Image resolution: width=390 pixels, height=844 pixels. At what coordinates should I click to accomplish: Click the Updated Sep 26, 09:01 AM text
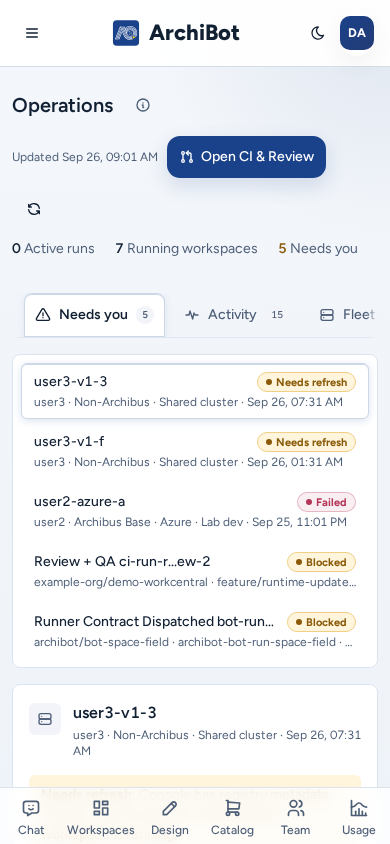coord(85,157)
